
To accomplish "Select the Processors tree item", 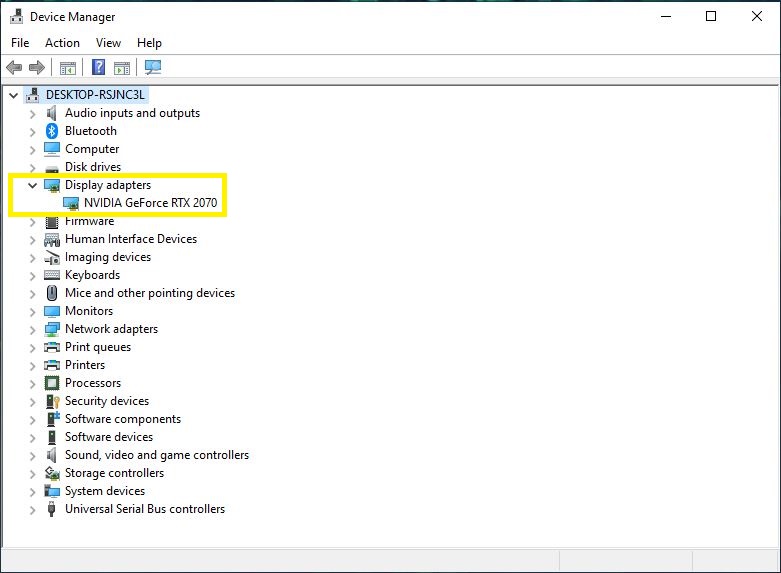I will [x=93, y=383].
